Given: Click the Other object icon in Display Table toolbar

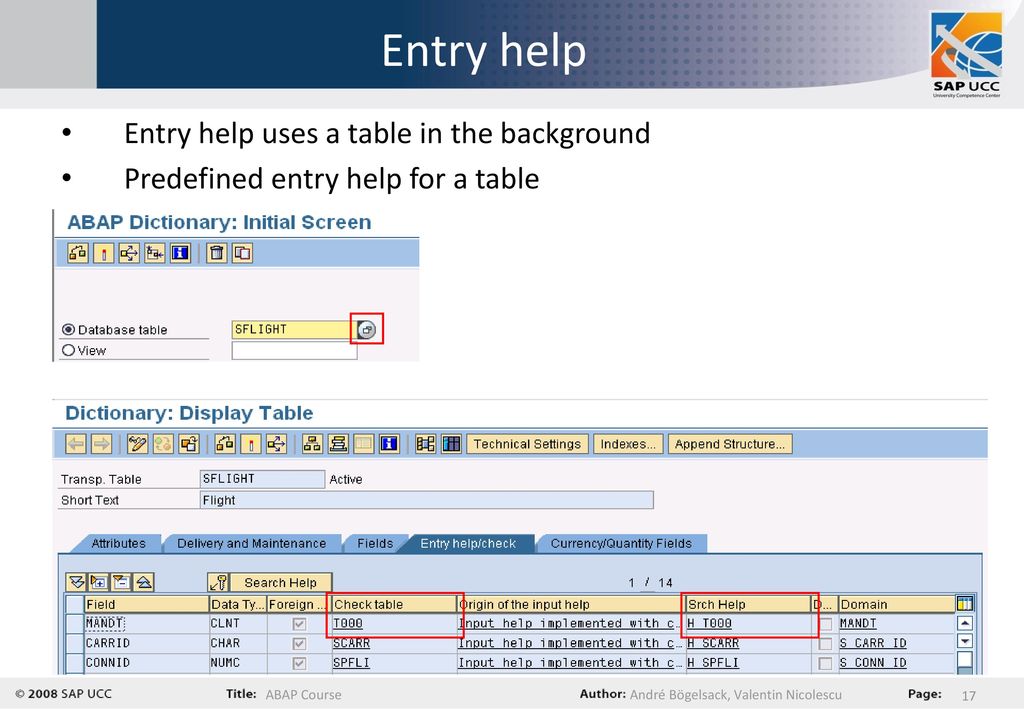Looking at the screenshot, I should pyautogui.click(x=189, y=444).
